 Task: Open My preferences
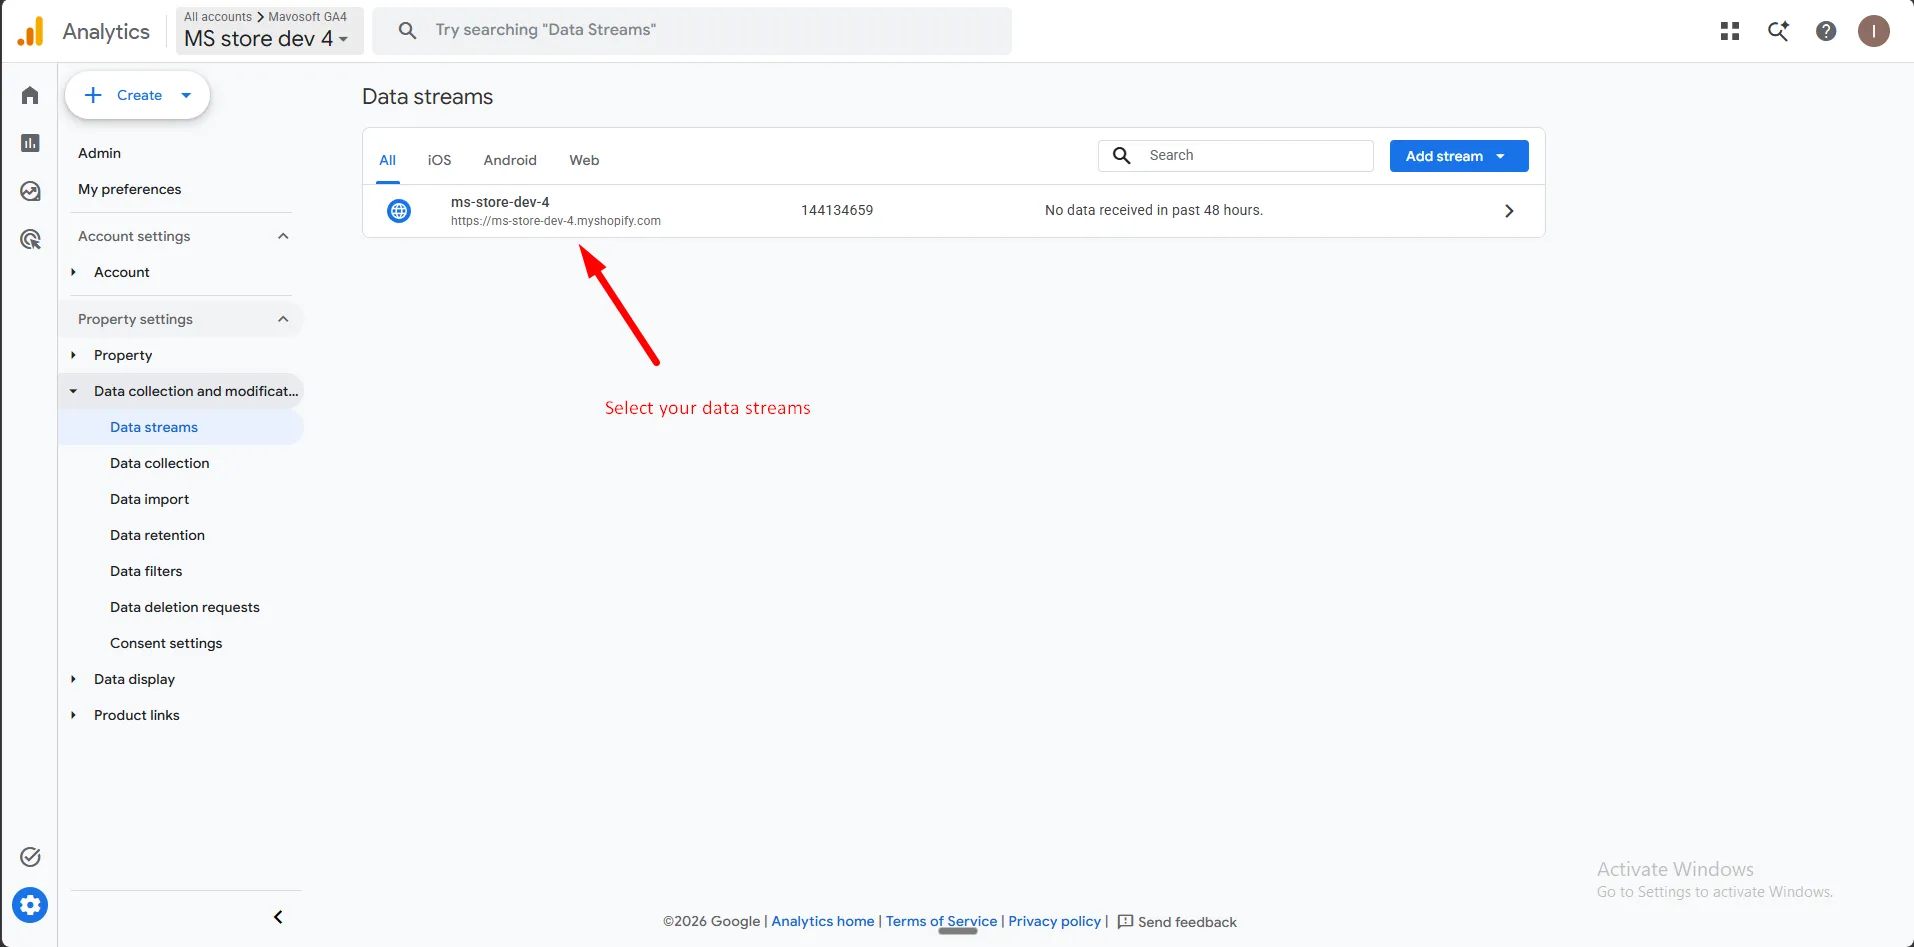pyautogui.click(x=130, y=189)
